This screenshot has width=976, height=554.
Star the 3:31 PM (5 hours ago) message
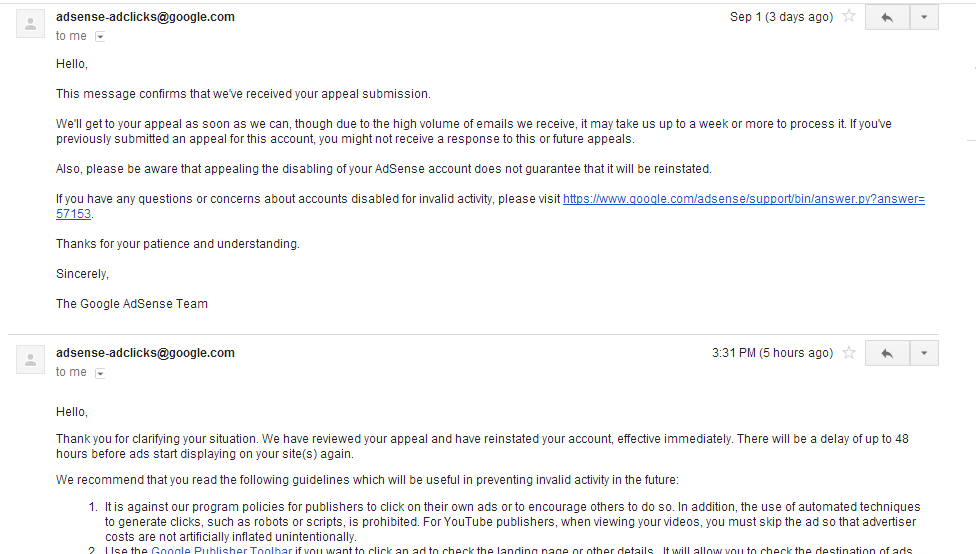849,353
